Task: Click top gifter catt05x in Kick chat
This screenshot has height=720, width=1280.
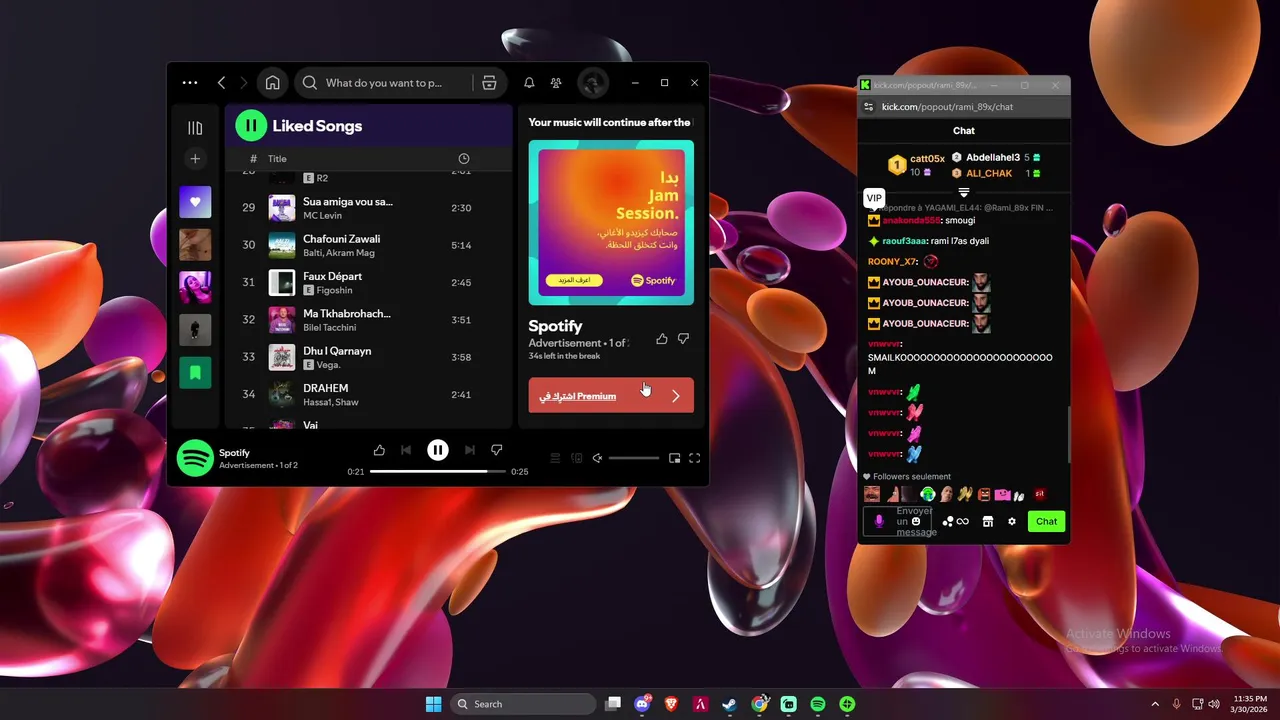Action: tap(927, 159)
